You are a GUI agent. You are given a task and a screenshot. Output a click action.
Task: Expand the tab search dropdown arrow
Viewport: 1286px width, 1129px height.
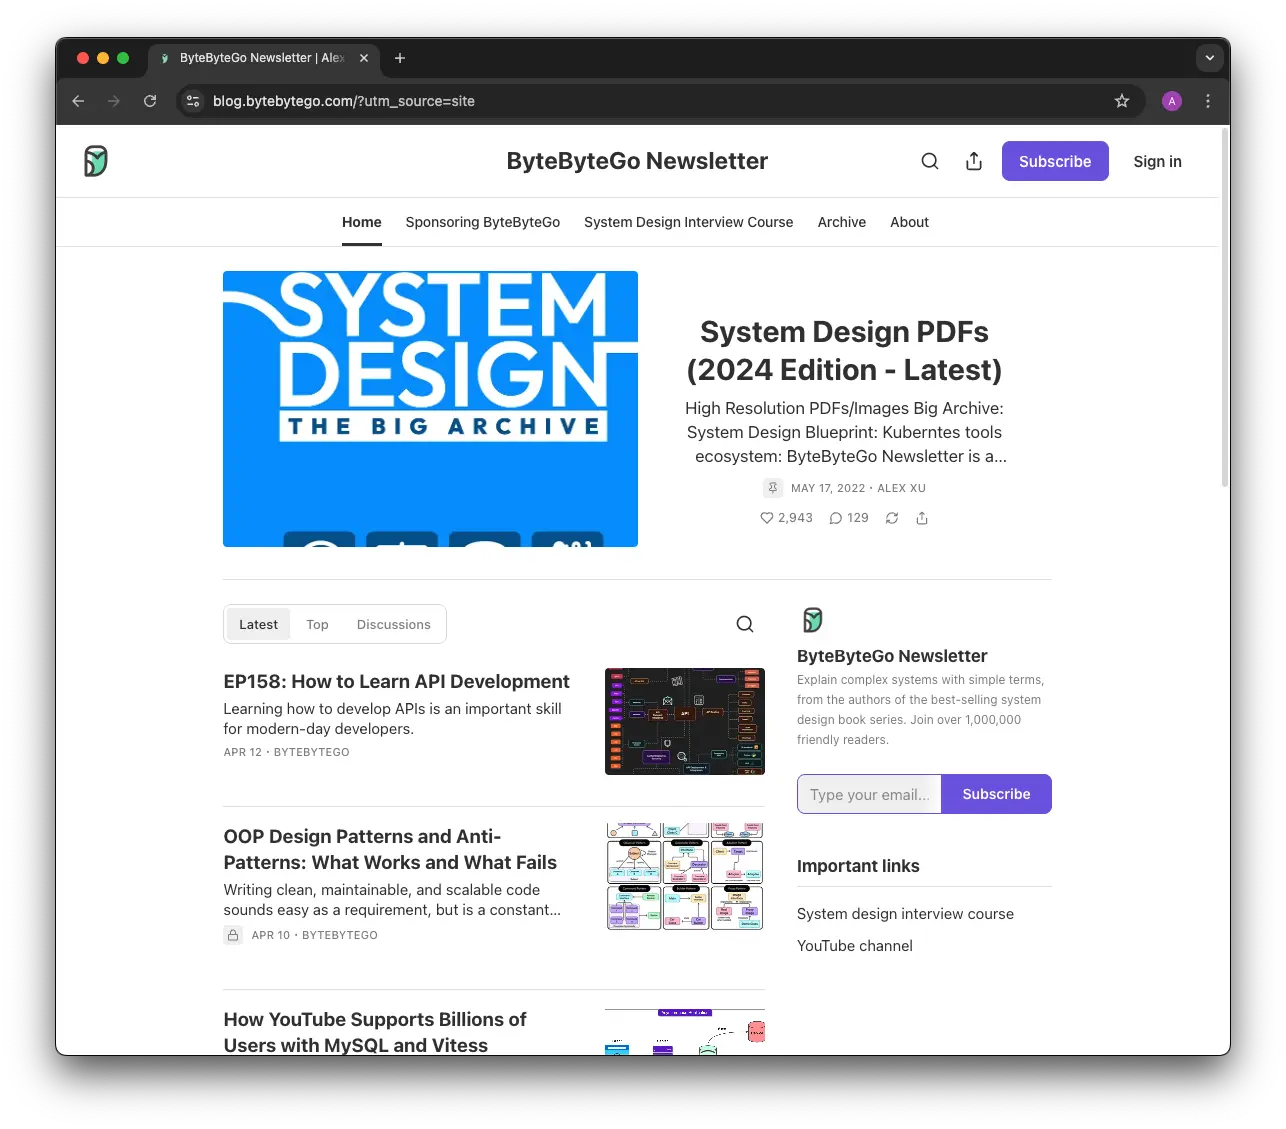[1210, 58]
